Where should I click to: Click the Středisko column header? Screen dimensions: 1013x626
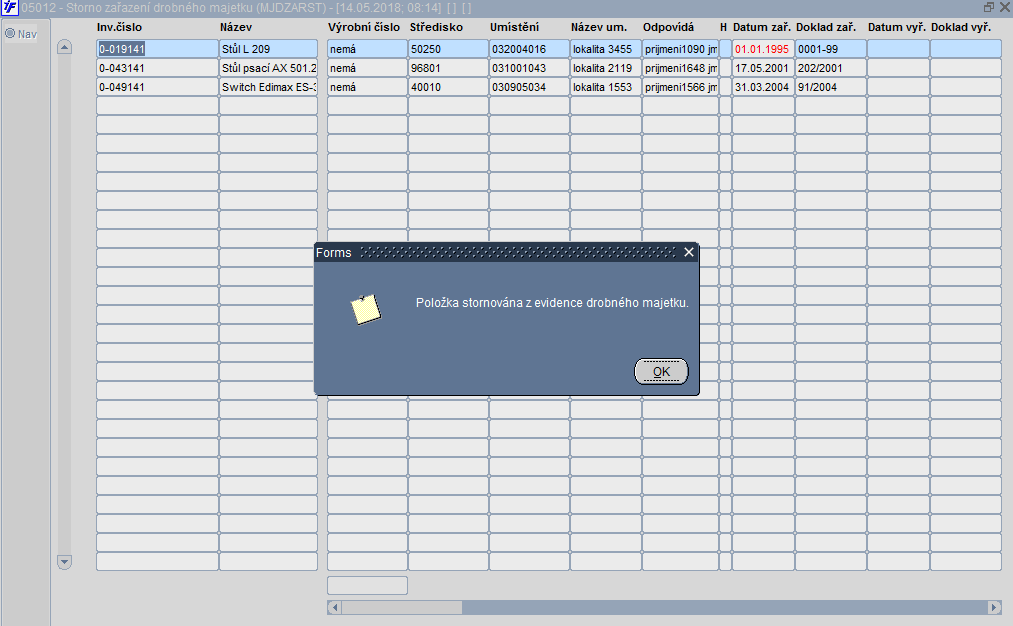click(x=436, y=27)
